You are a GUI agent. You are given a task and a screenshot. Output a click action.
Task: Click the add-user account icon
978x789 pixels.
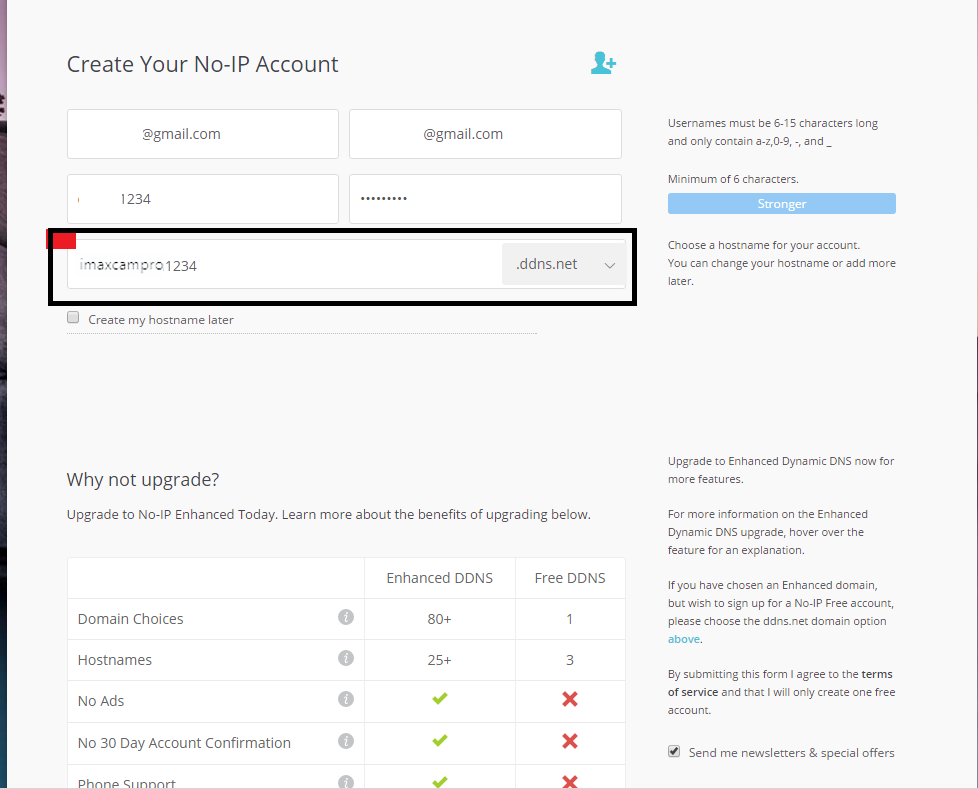[x=603, y=63]
